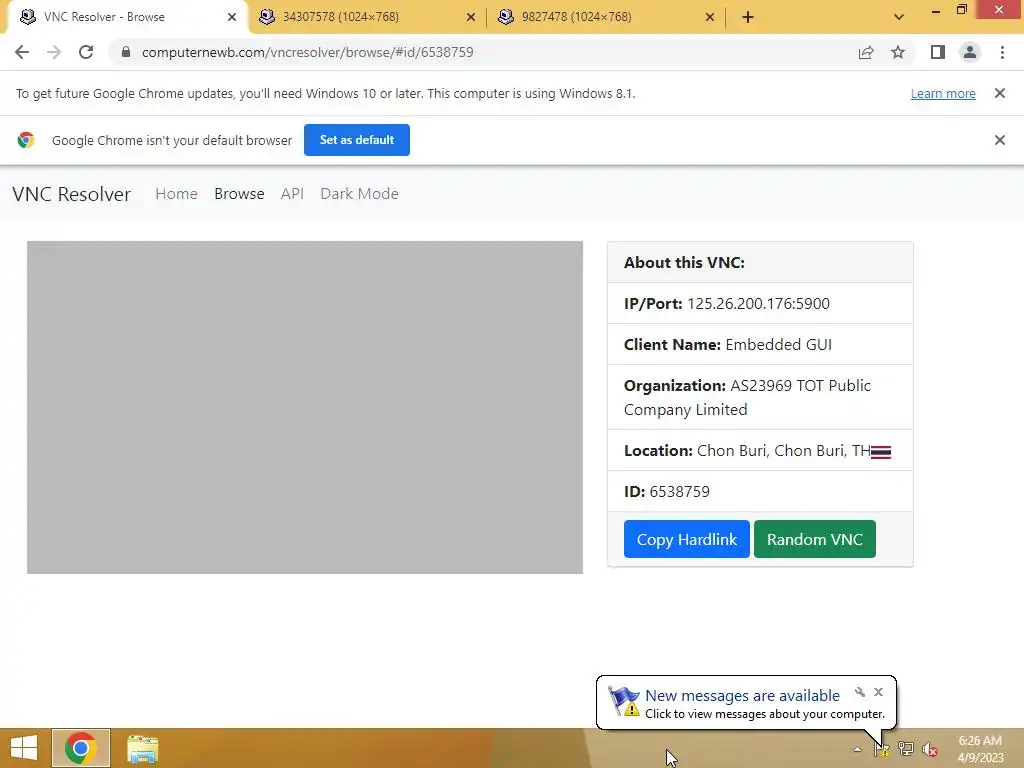This screenshot has height=768, width=1024.
Task: Go back using the browser back arrow
Action: (x=22, y=52)
